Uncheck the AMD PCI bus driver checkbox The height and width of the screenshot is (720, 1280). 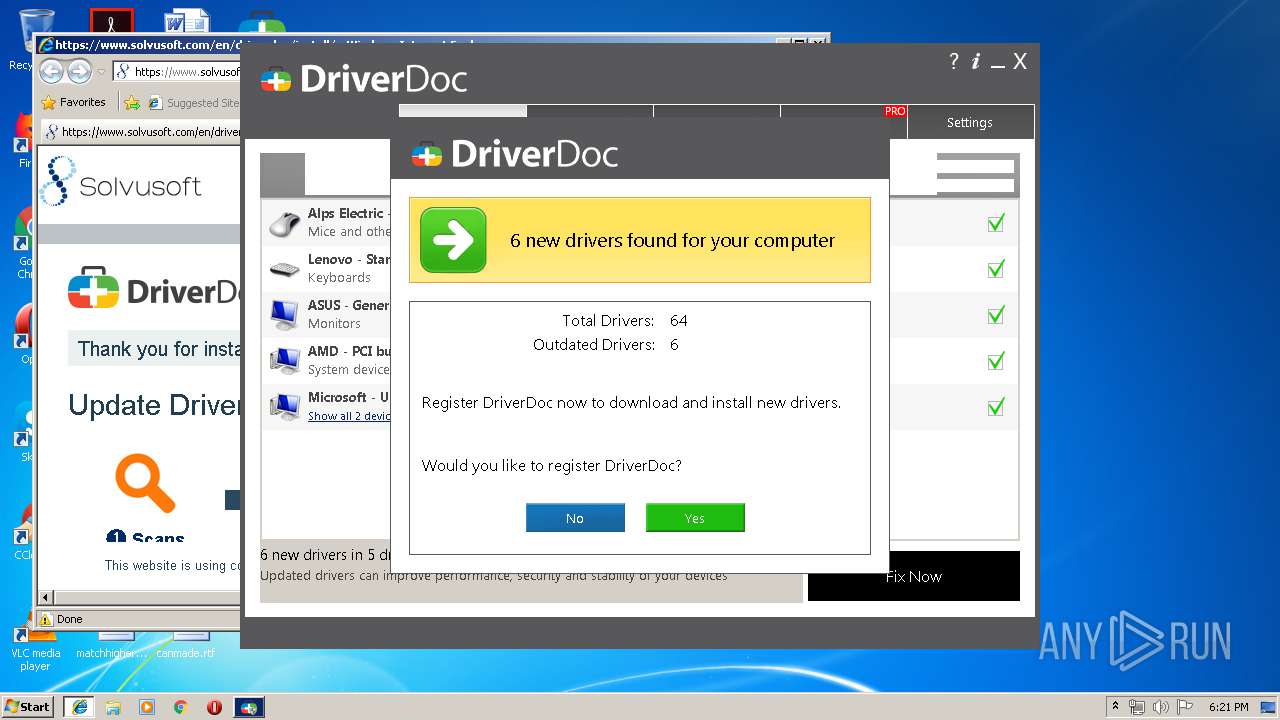(x=995, y=361)
